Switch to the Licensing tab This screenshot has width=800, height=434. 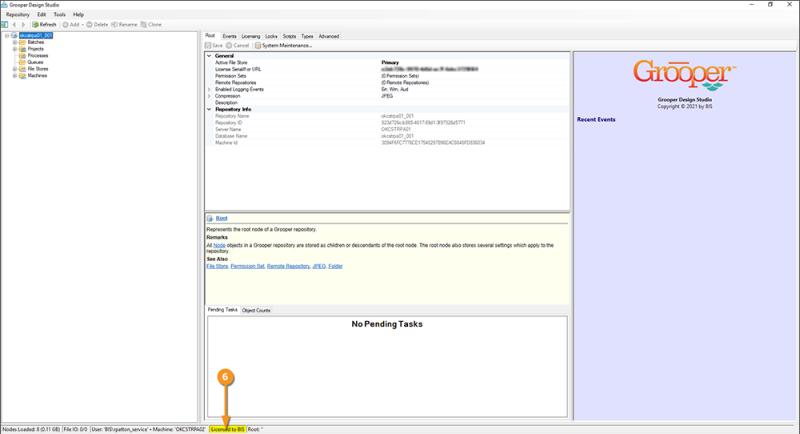251,36
